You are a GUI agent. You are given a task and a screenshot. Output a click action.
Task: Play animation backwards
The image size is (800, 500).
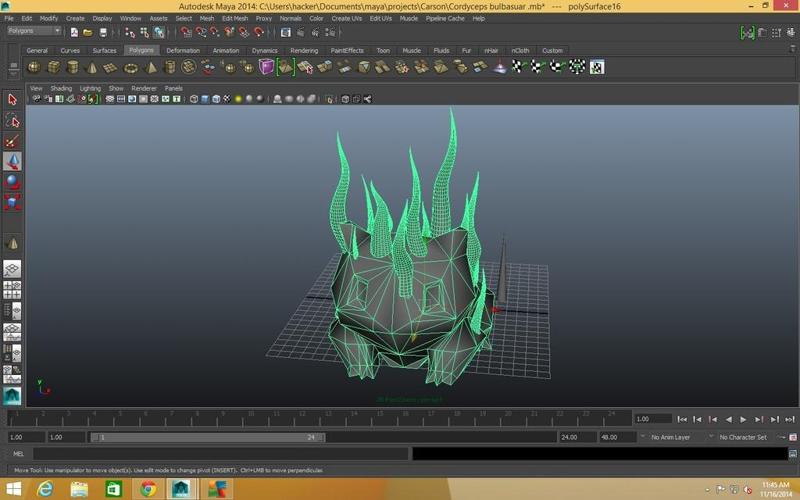728,419
